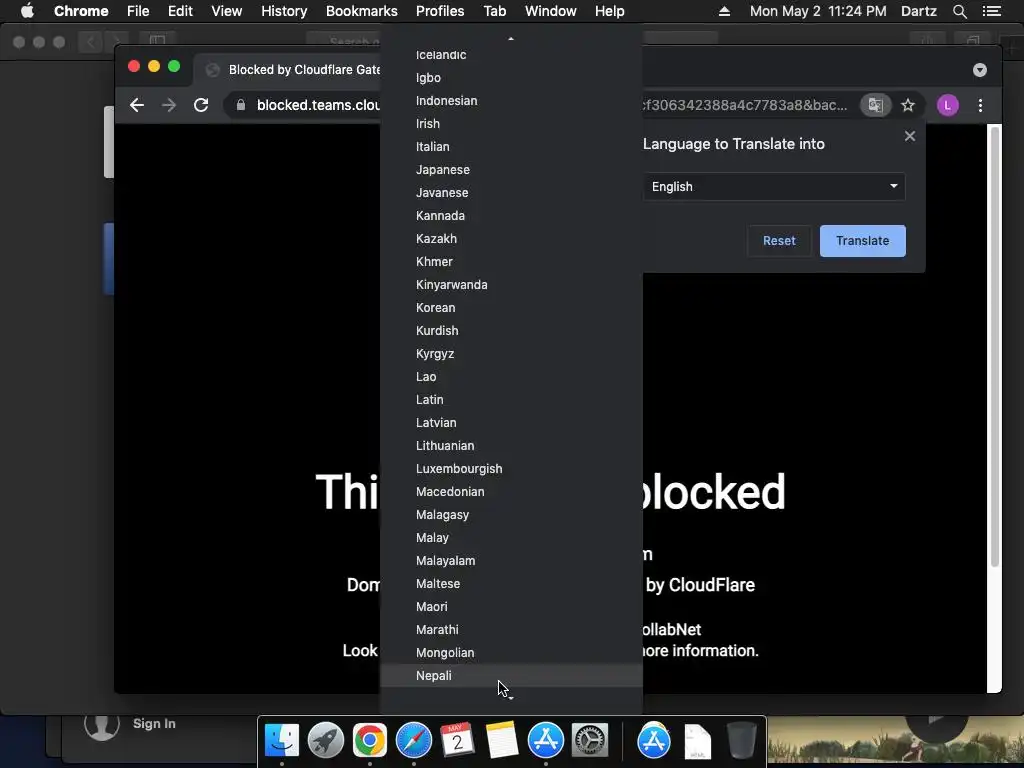Click the Translate button
This screenshot has width=1024, height=768.
click(x=862, y=241)
